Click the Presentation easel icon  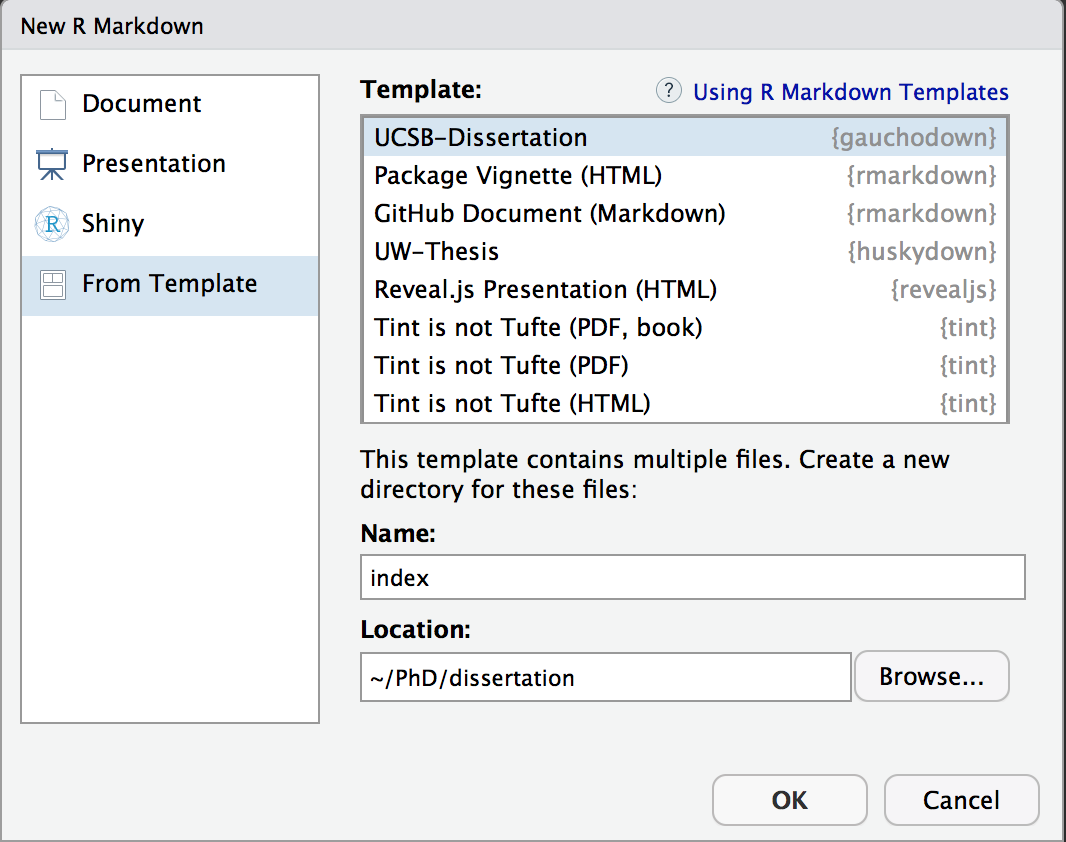51,165
